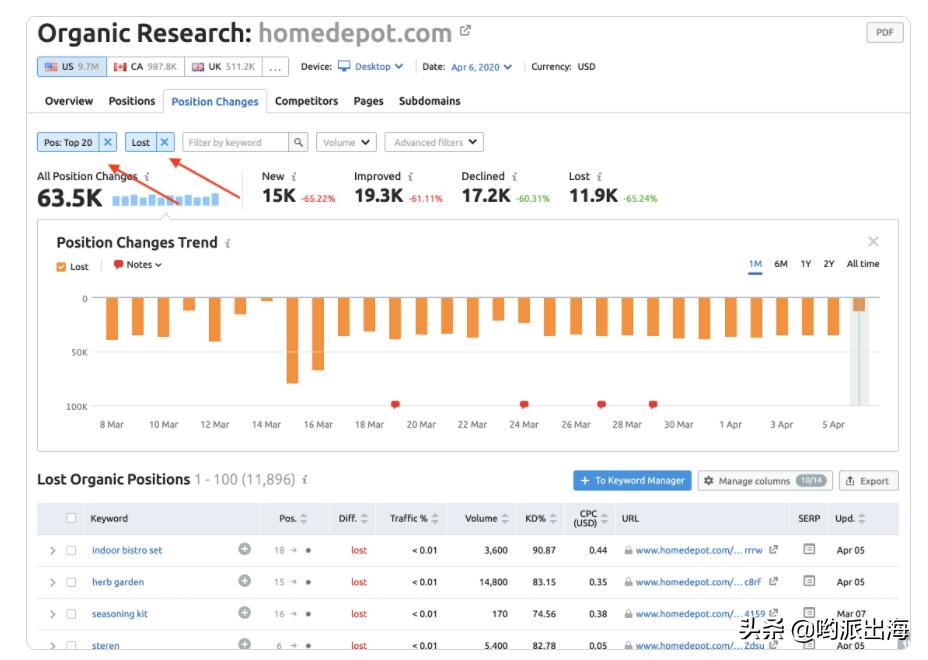Viewport: 928px width, 660px height.
Task: Open the Volume dropdown filter
Action: pos(344,142)
